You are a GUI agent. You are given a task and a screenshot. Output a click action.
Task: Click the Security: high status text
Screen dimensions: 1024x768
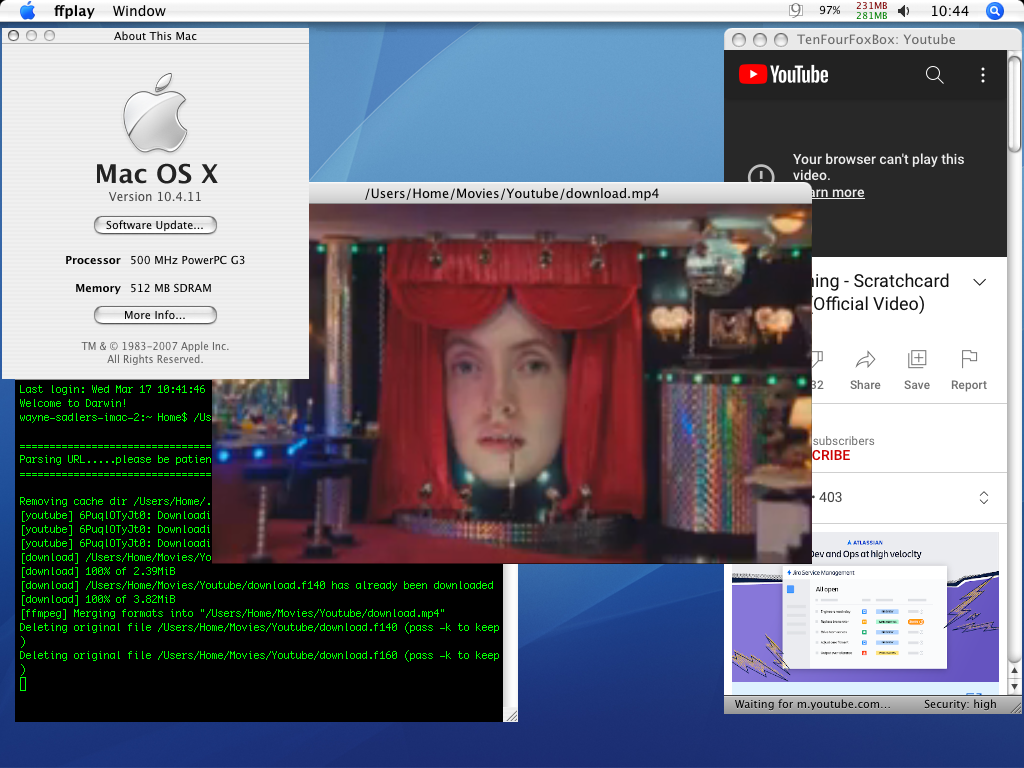pos(960,704)
